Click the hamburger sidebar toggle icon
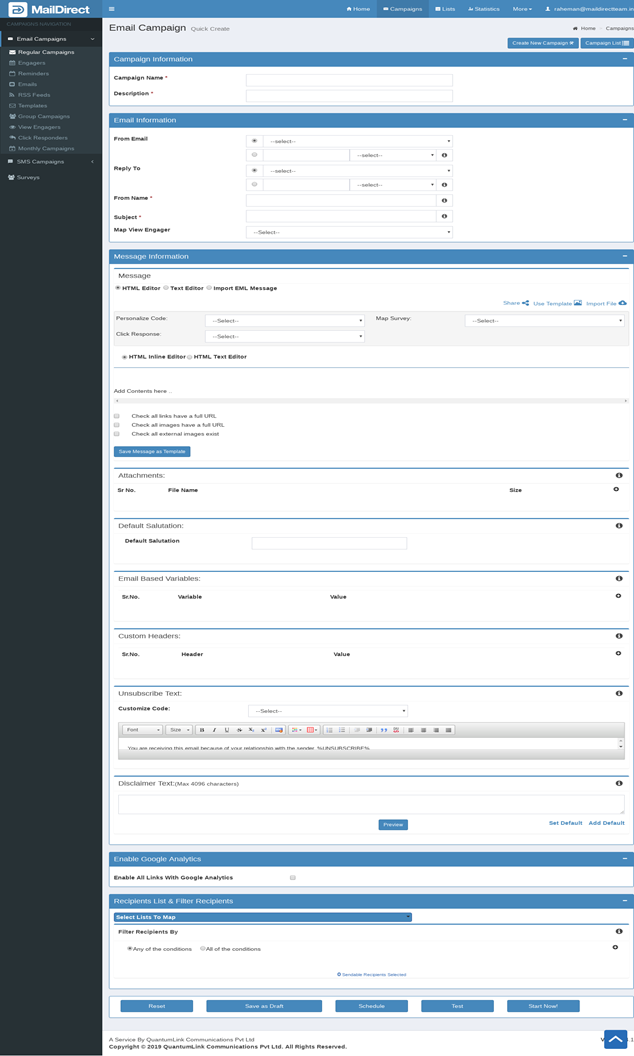Viewport: 634px width, 1056px height. pyautogui.click(x=111, y=9)
